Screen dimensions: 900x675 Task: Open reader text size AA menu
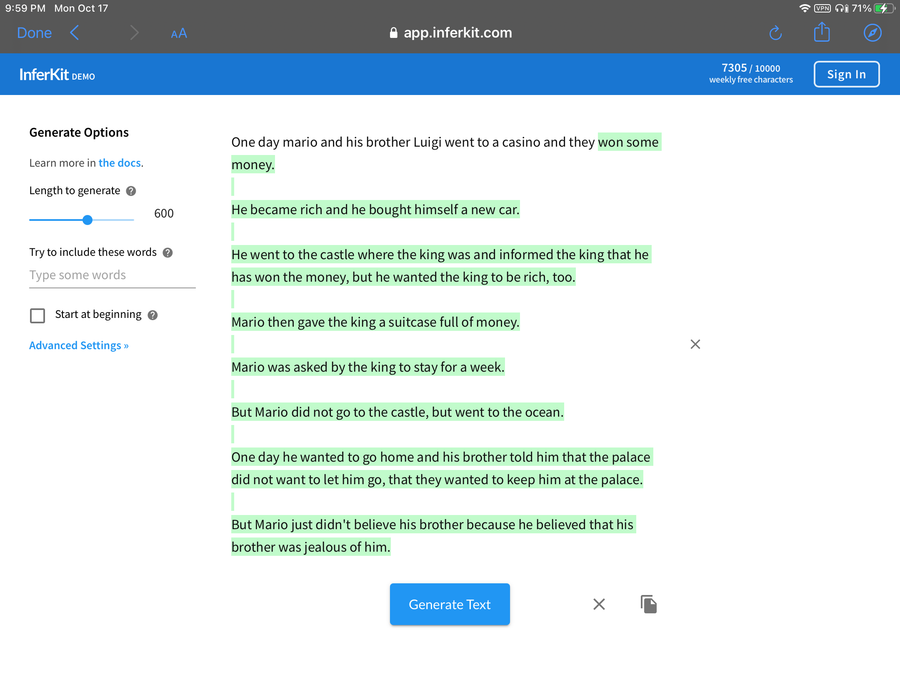[179, 33]
